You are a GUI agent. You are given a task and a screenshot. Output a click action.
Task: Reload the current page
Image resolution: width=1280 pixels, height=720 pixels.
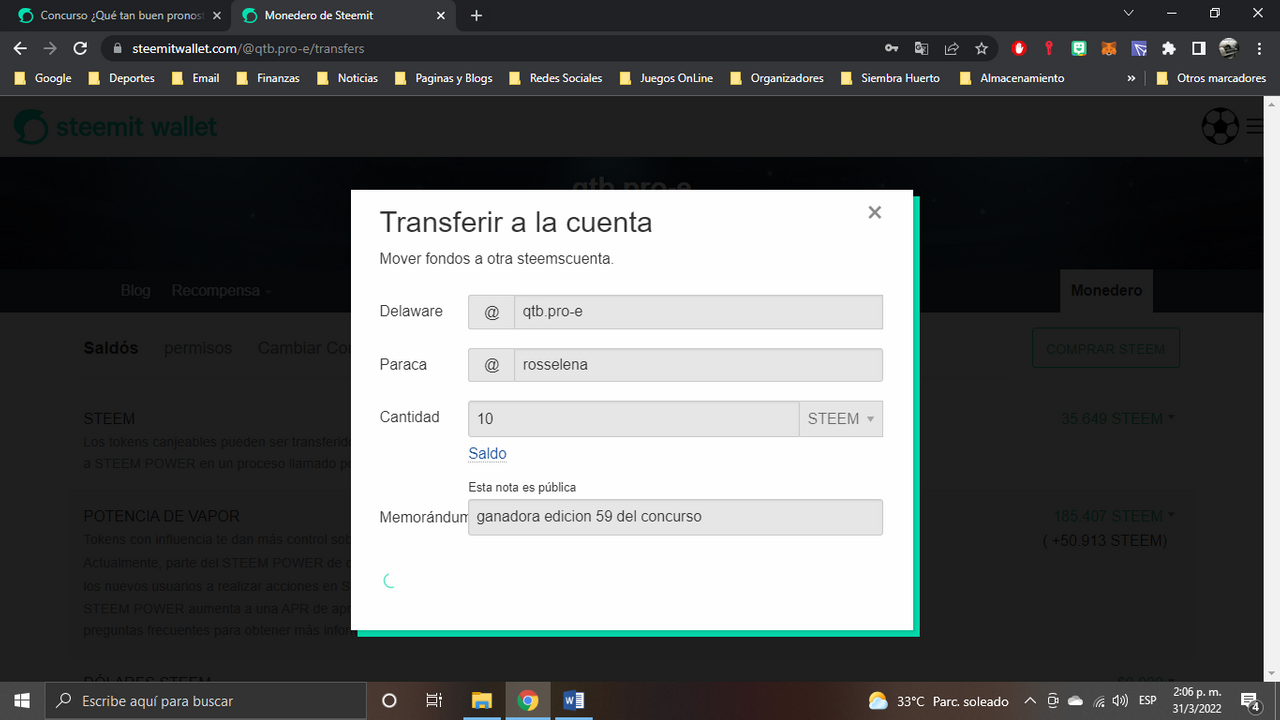click(80, 48)
